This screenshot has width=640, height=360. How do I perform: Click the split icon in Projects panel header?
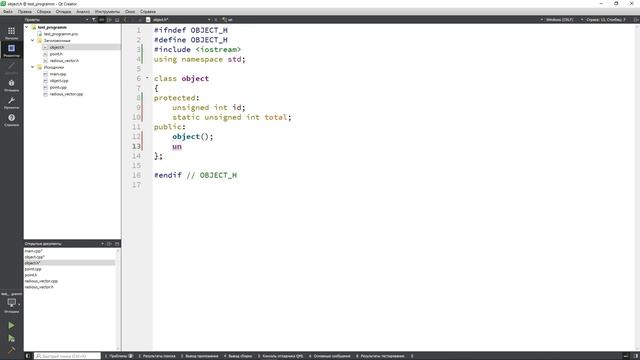point(109,20)
